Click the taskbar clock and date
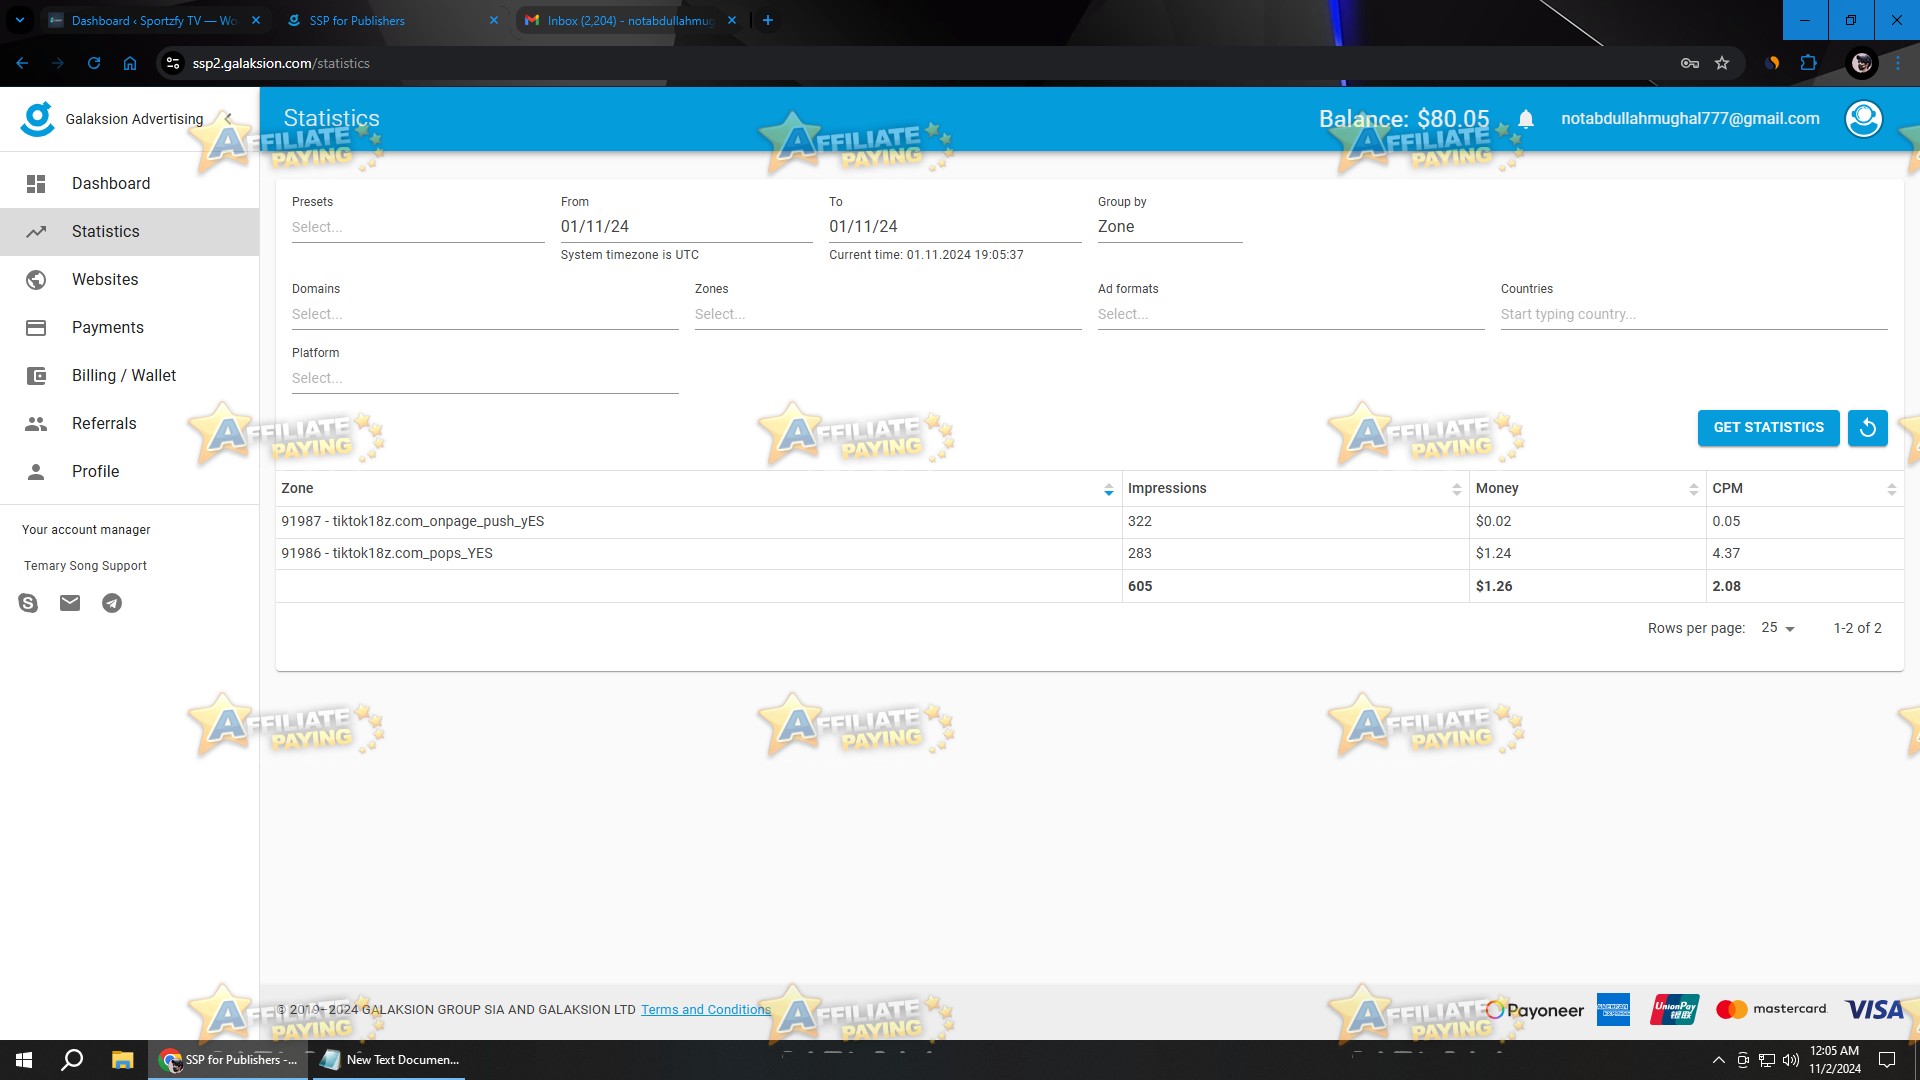The height and width of the screenshot is (1080, 1920). click(1835, 1060)
